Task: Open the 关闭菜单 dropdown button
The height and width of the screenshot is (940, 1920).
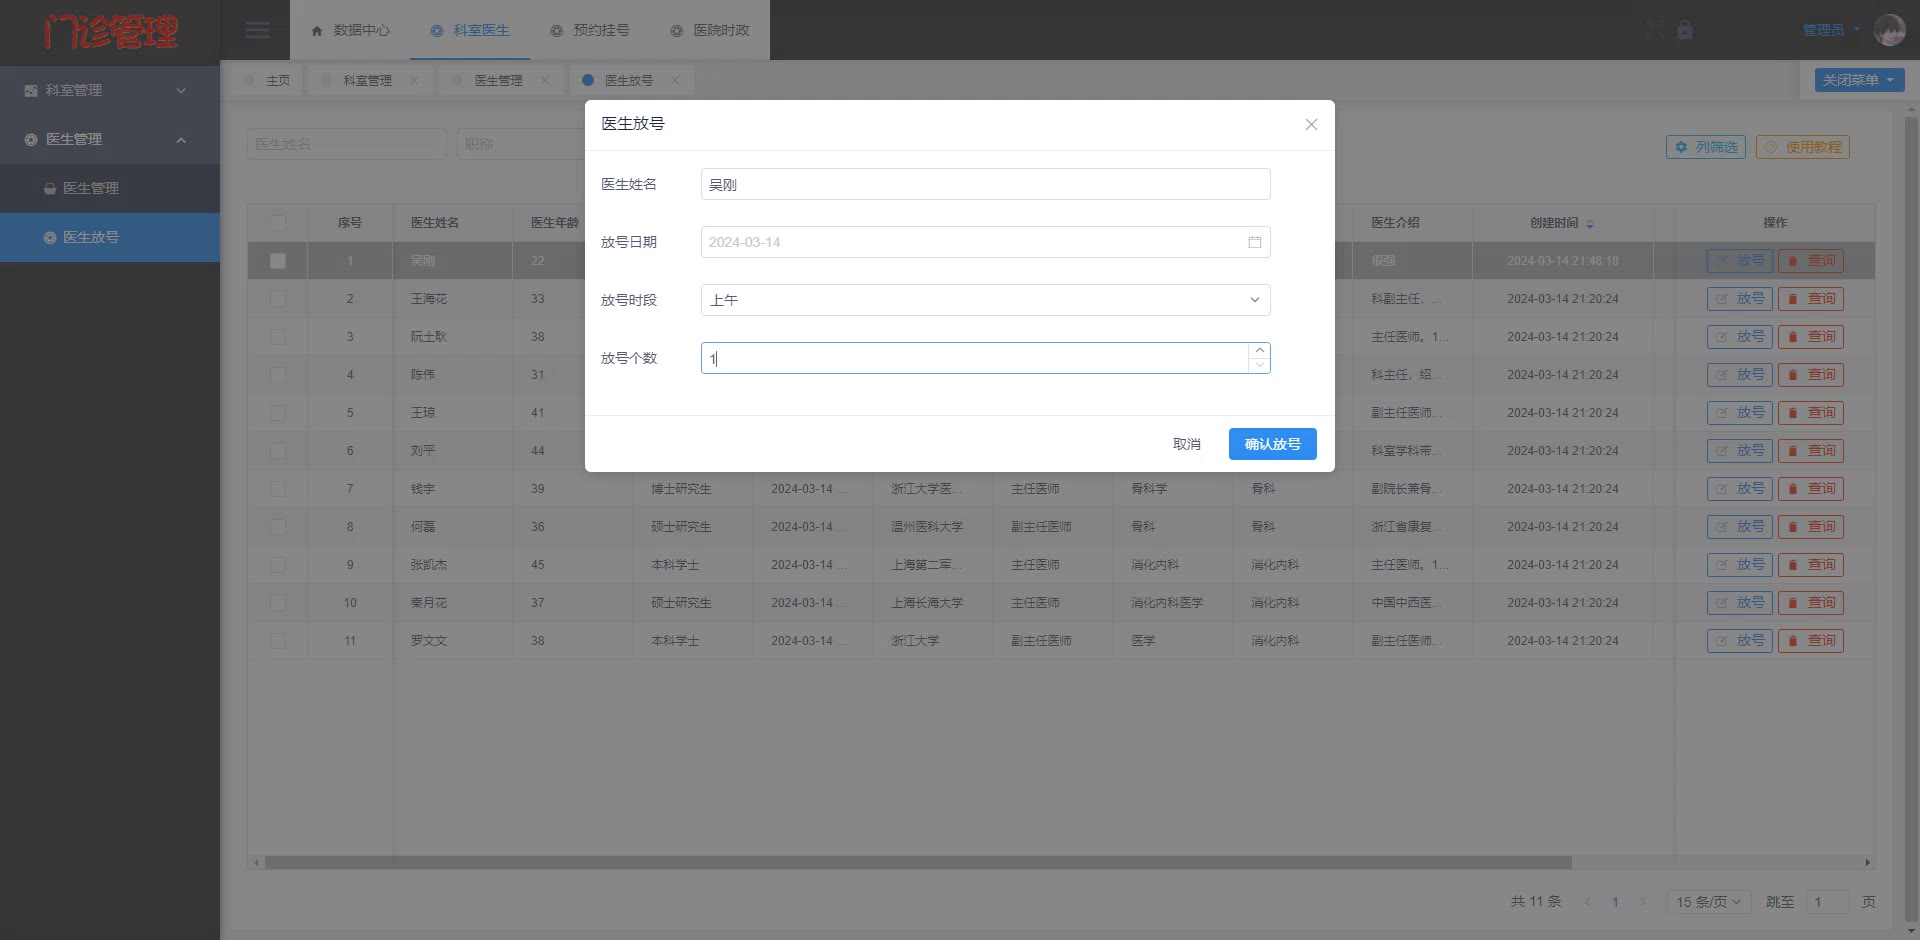Action: [x=1859, y=80]
